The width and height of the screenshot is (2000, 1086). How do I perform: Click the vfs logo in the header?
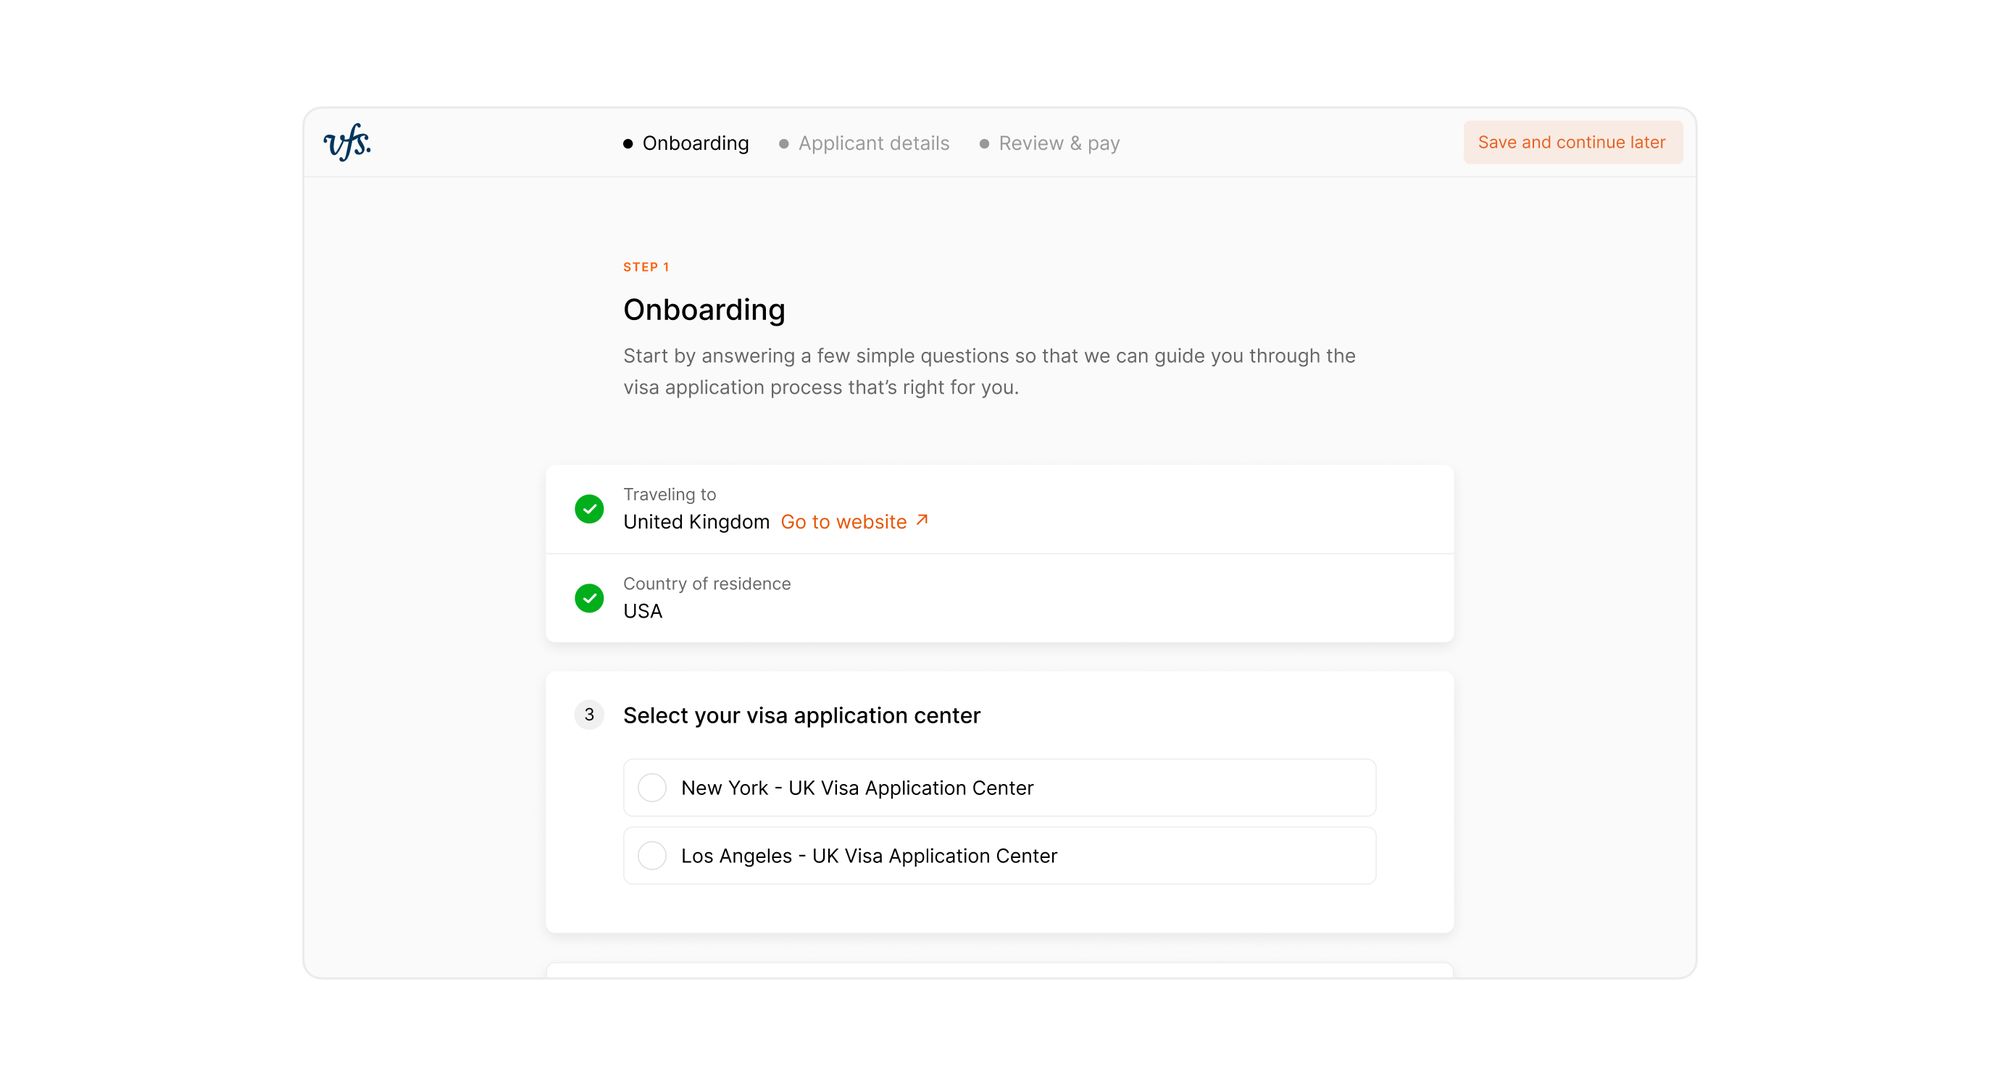coord(347,142)
